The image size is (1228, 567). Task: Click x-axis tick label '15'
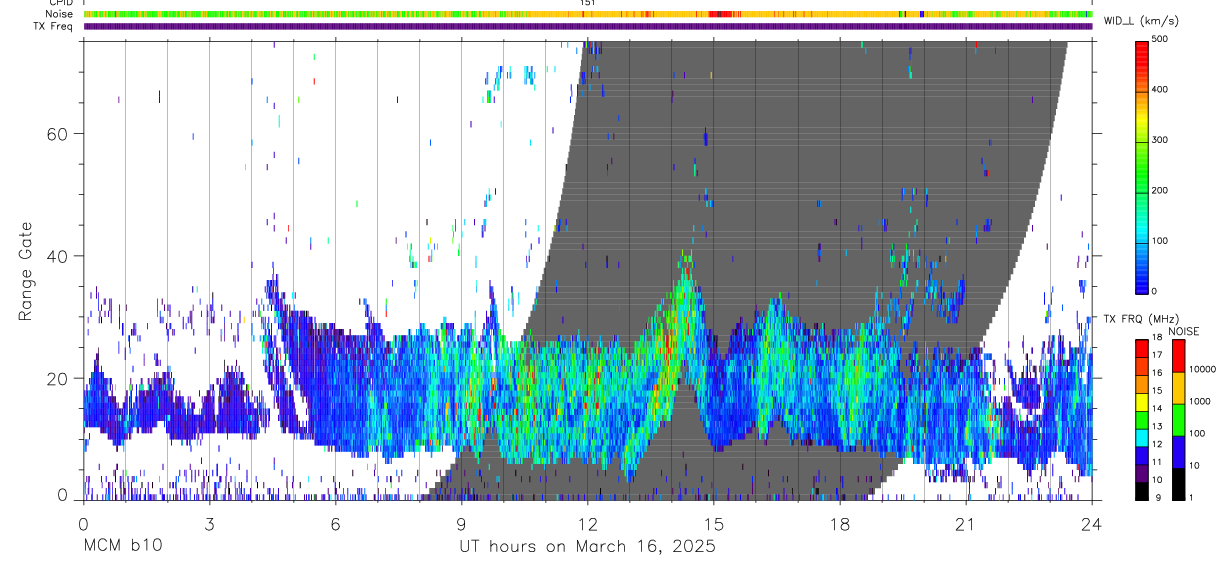pos(714,523)
